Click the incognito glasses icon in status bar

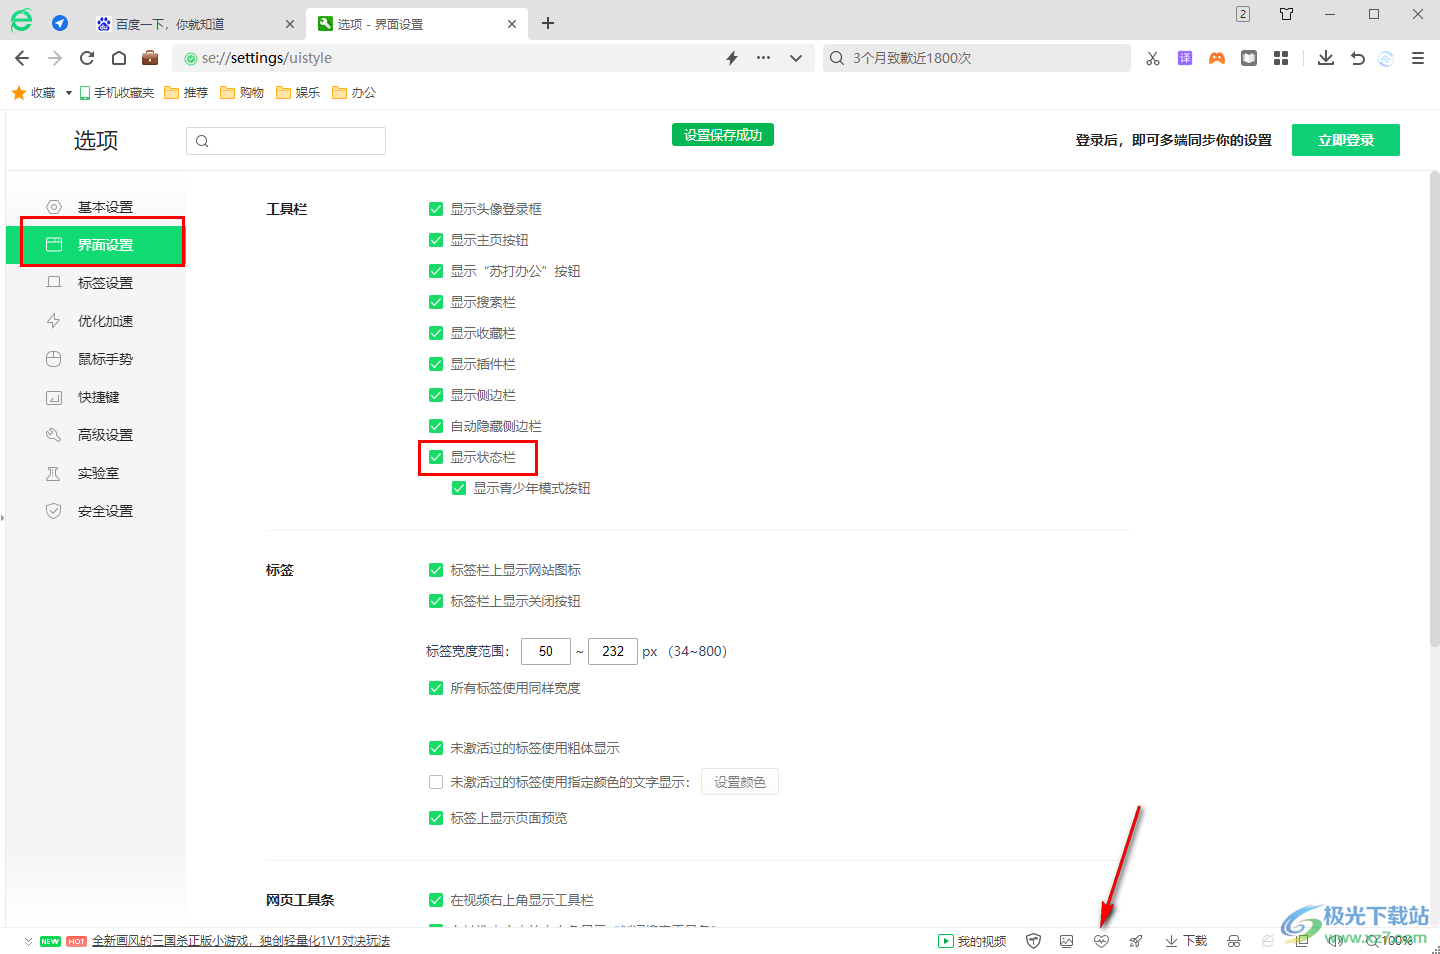pos(1234,941)
